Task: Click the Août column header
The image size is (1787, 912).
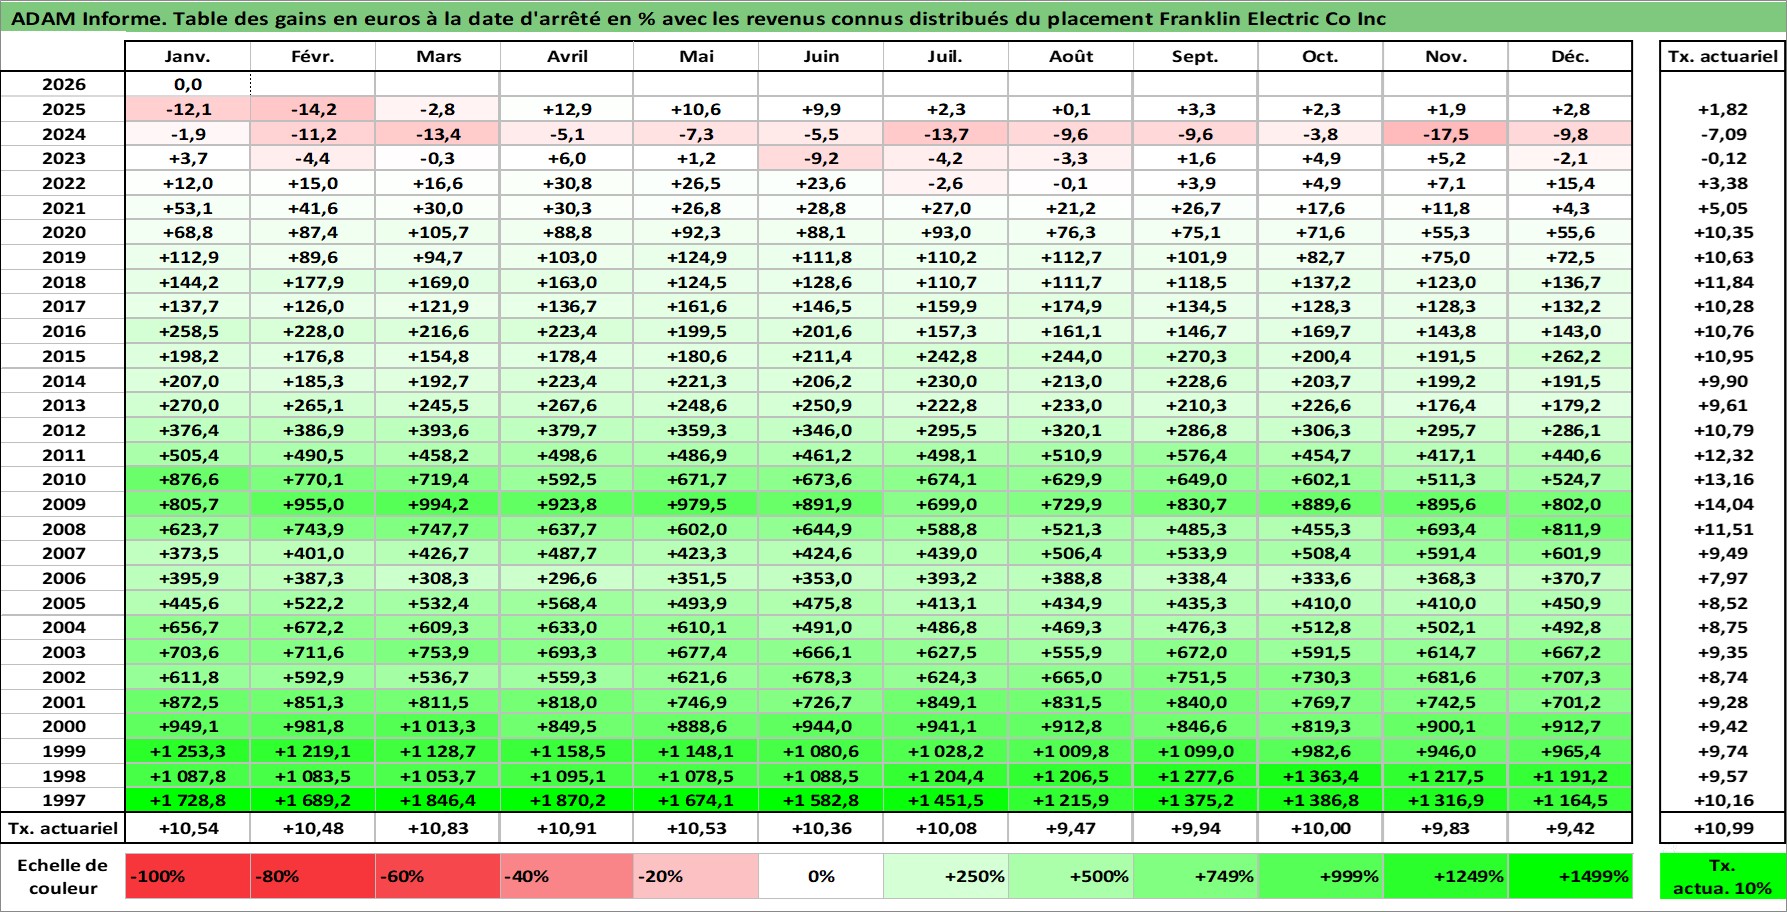Action: click(x=1071, y=56)
